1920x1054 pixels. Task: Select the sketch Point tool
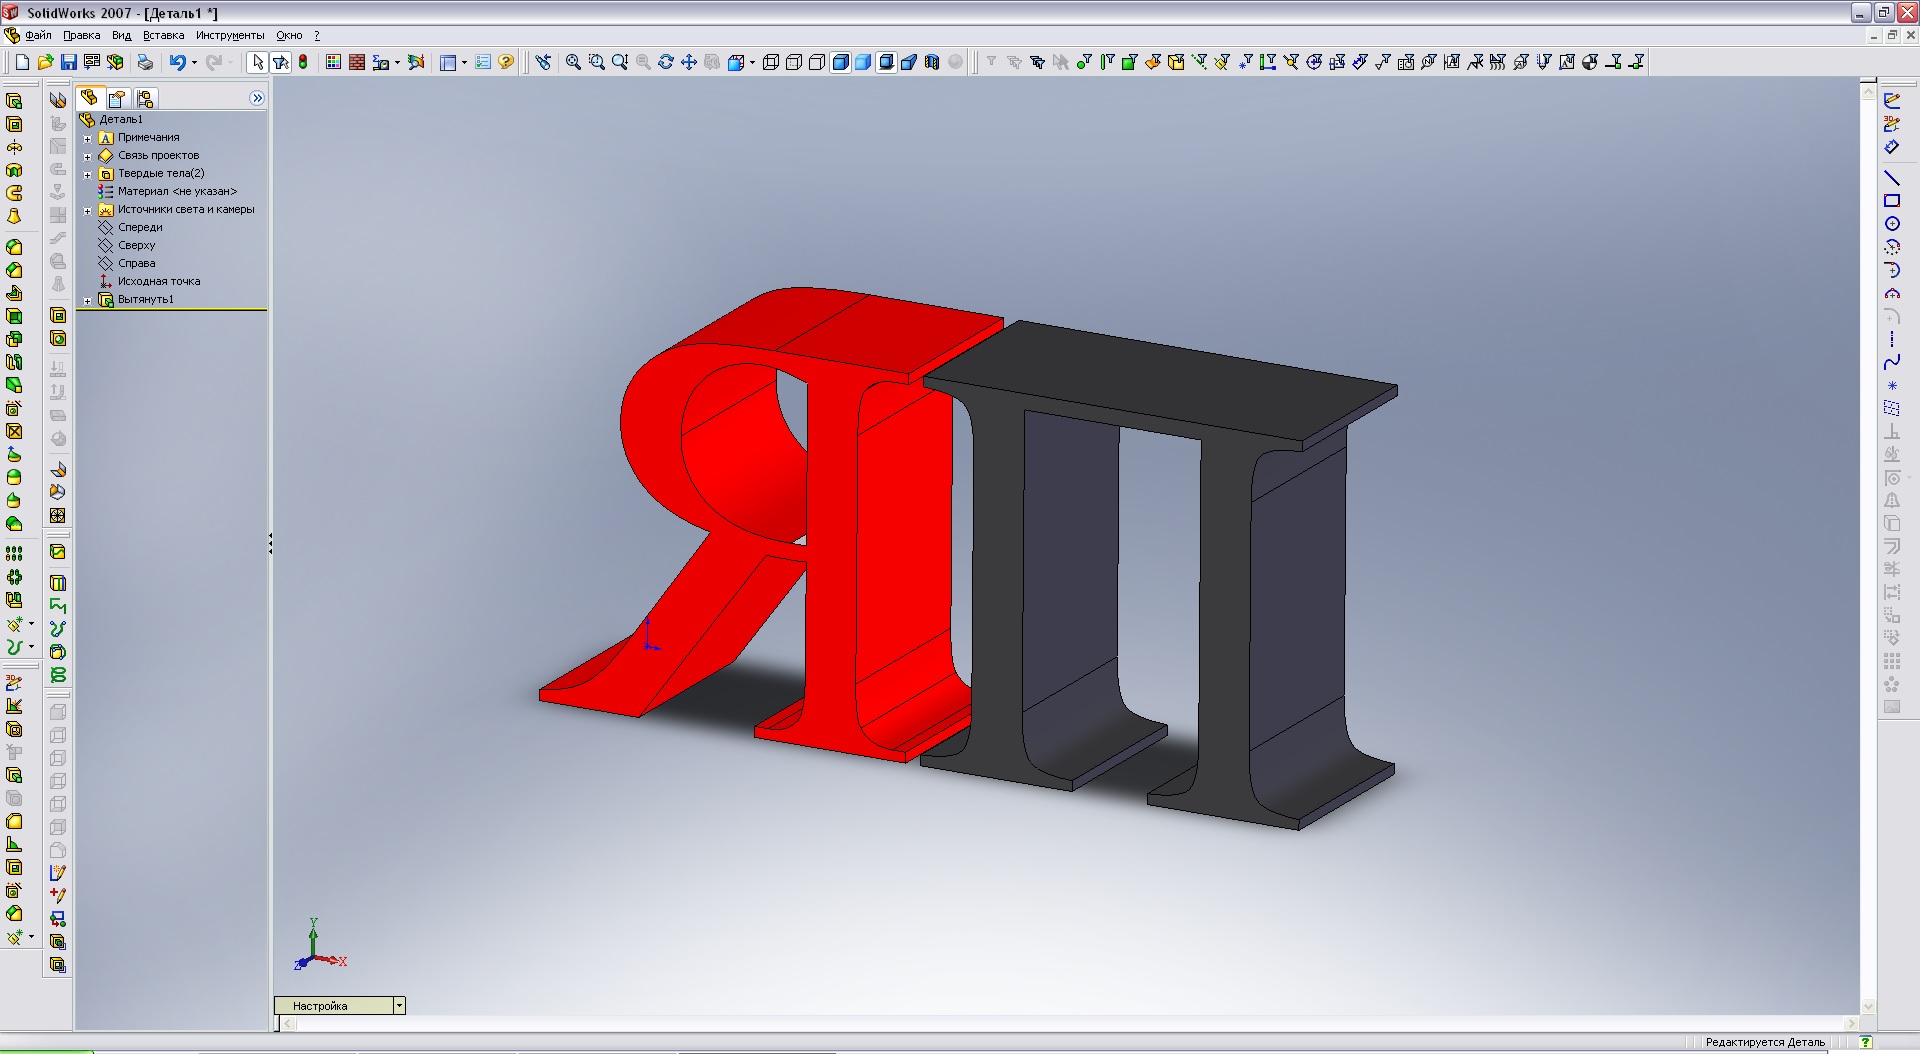pos(1892,385)
